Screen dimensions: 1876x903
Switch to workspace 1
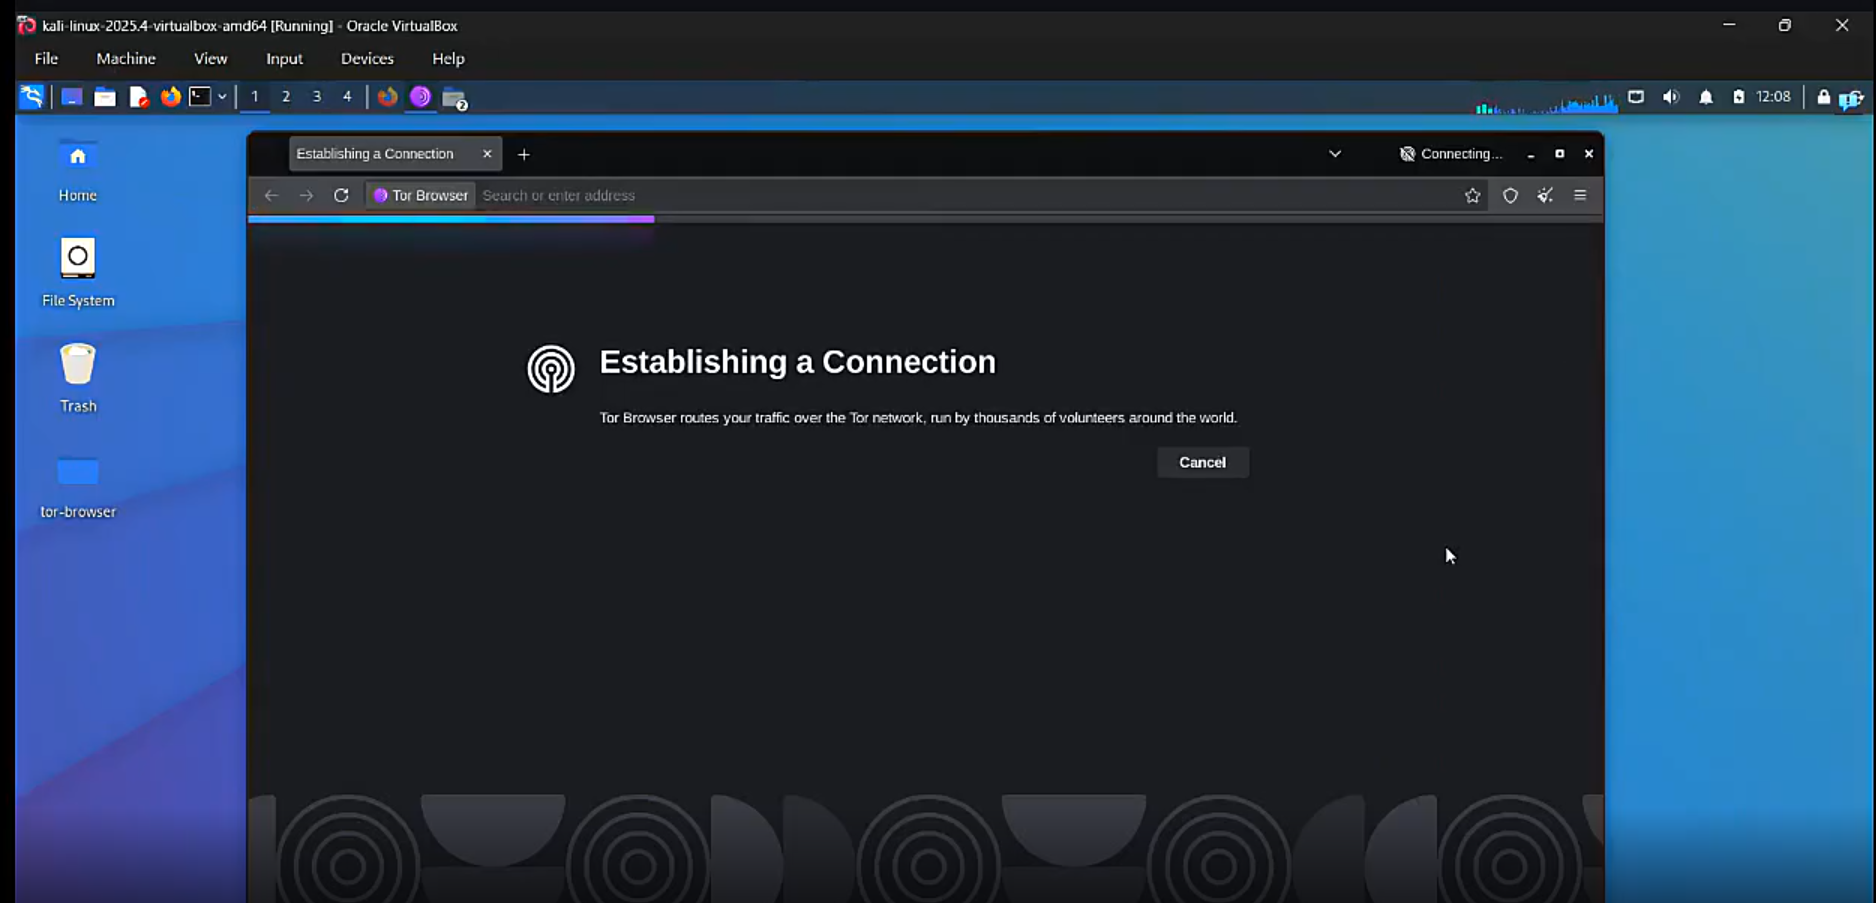255,97
